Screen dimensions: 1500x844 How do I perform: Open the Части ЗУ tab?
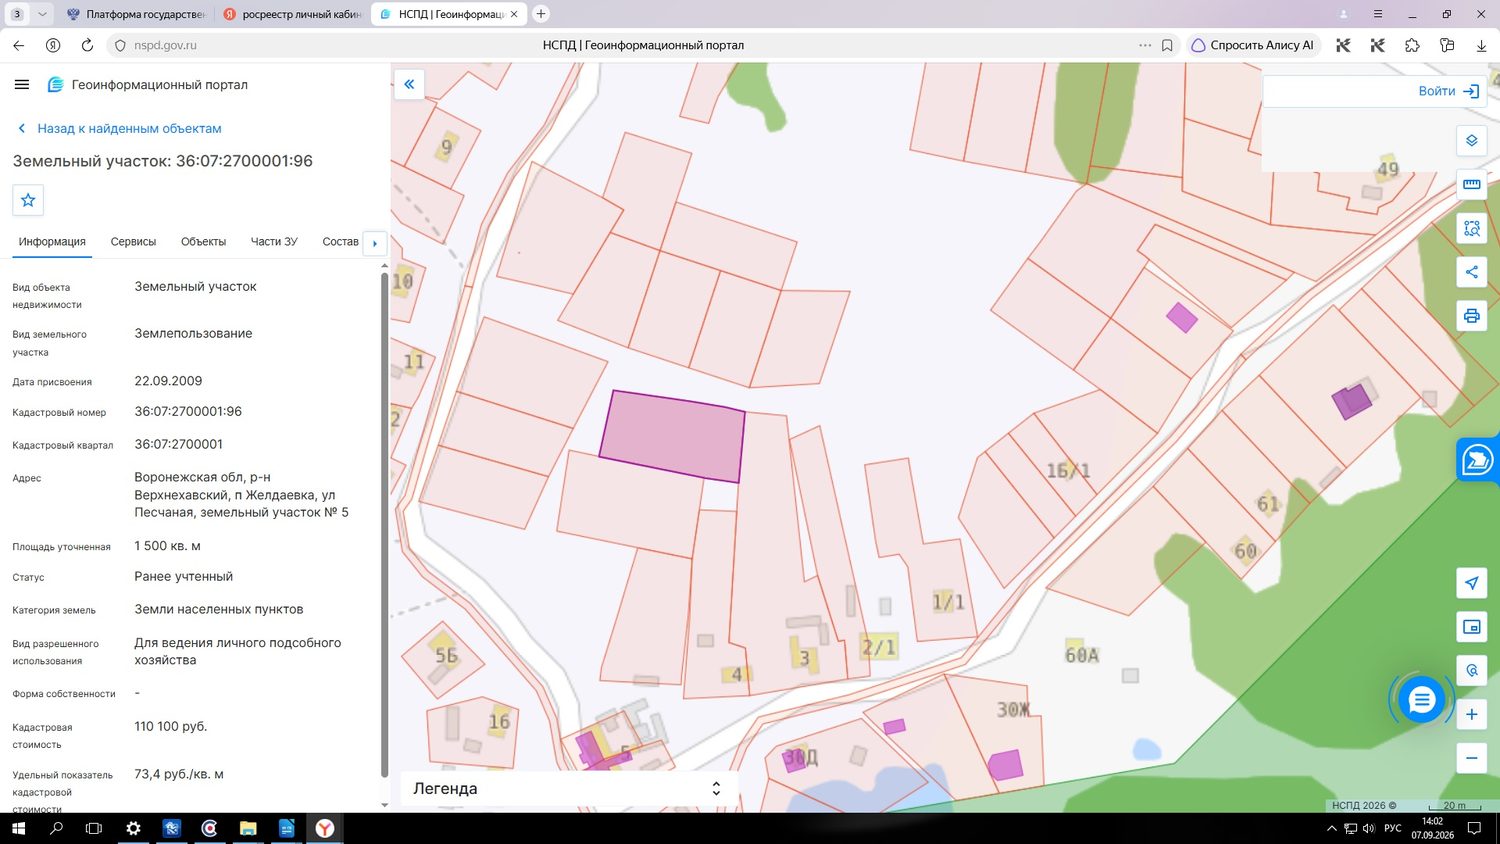pos(274,242)
